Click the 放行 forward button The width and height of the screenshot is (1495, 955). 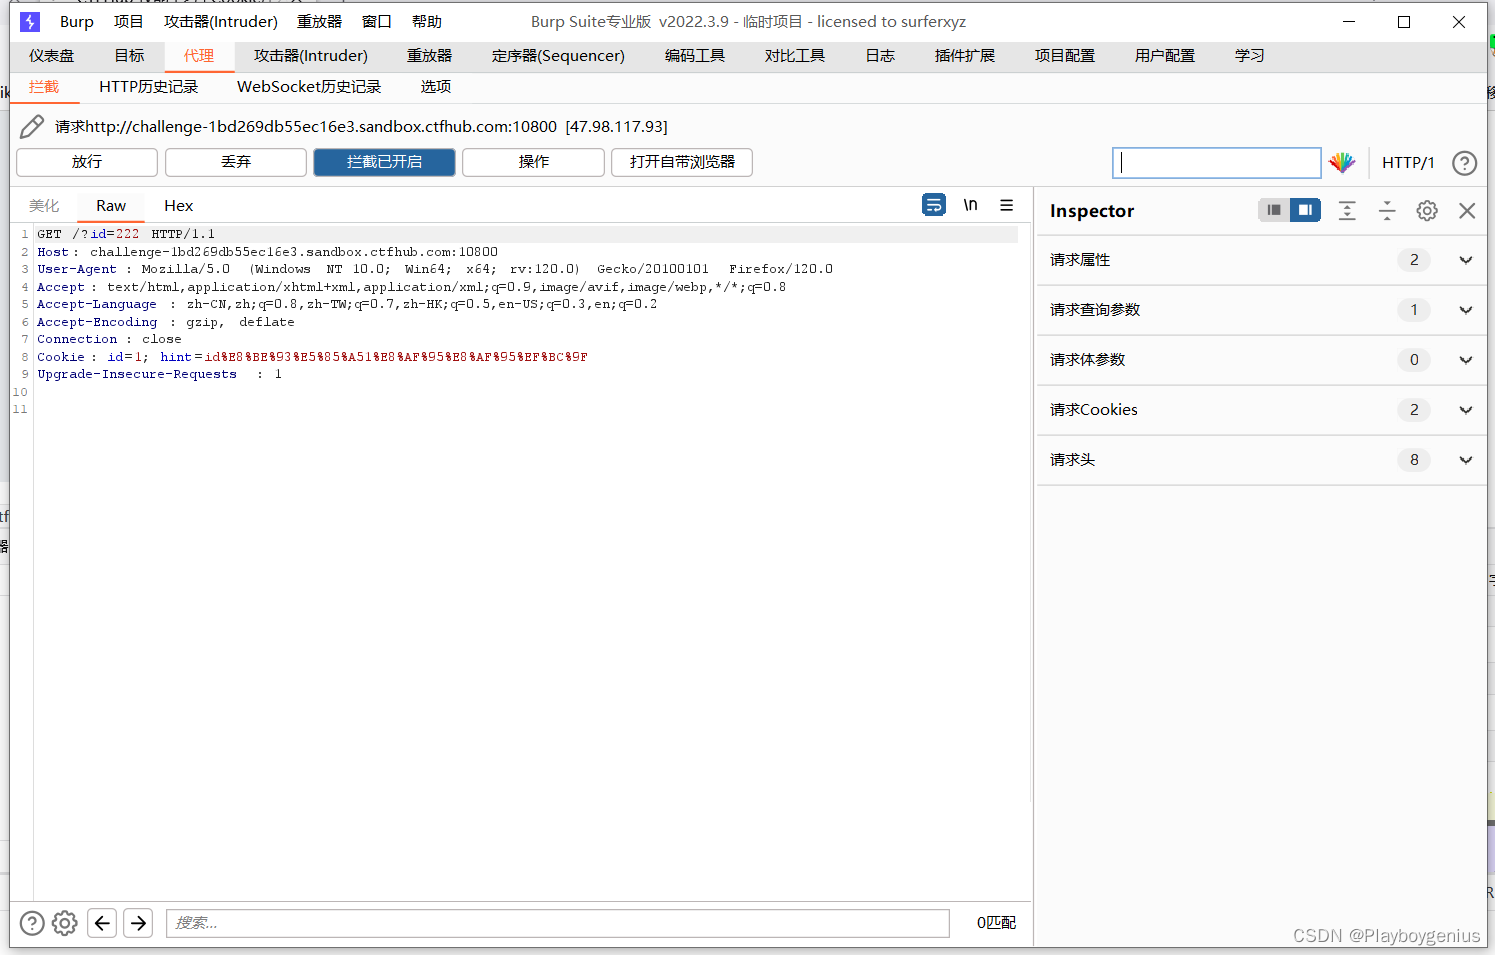click(87, 162)
